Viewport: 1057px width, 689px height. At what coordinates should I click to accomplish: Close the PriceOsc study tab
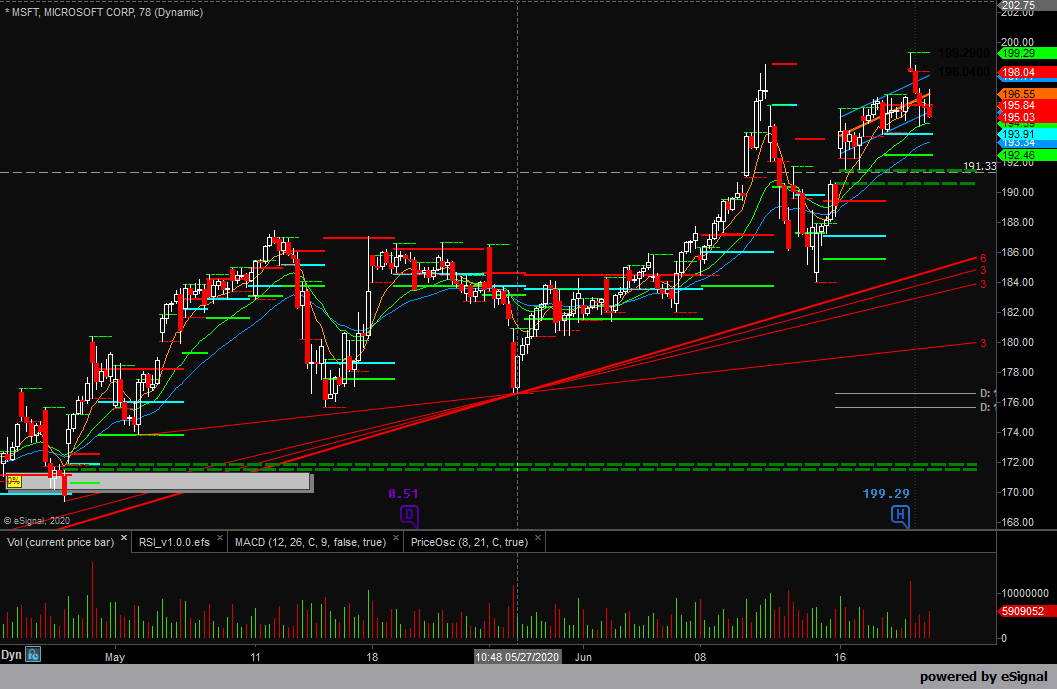[x=538, y=538]
